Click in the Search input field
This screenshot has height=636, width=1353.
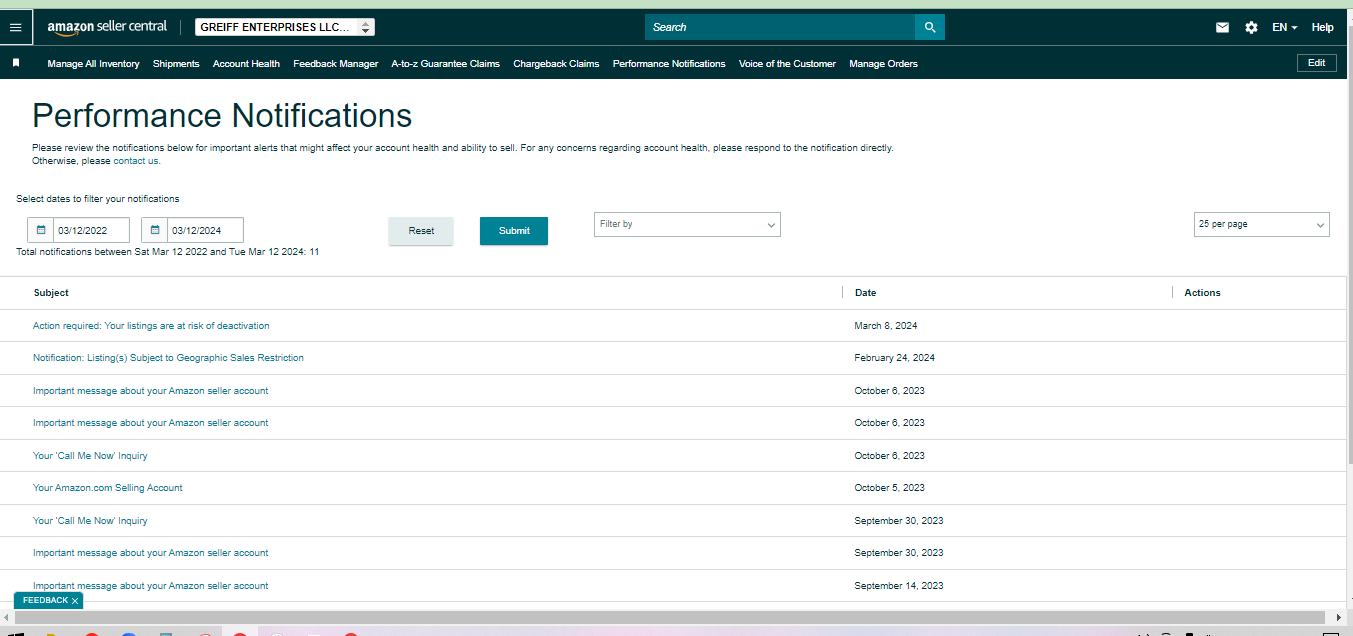point(780,27)
